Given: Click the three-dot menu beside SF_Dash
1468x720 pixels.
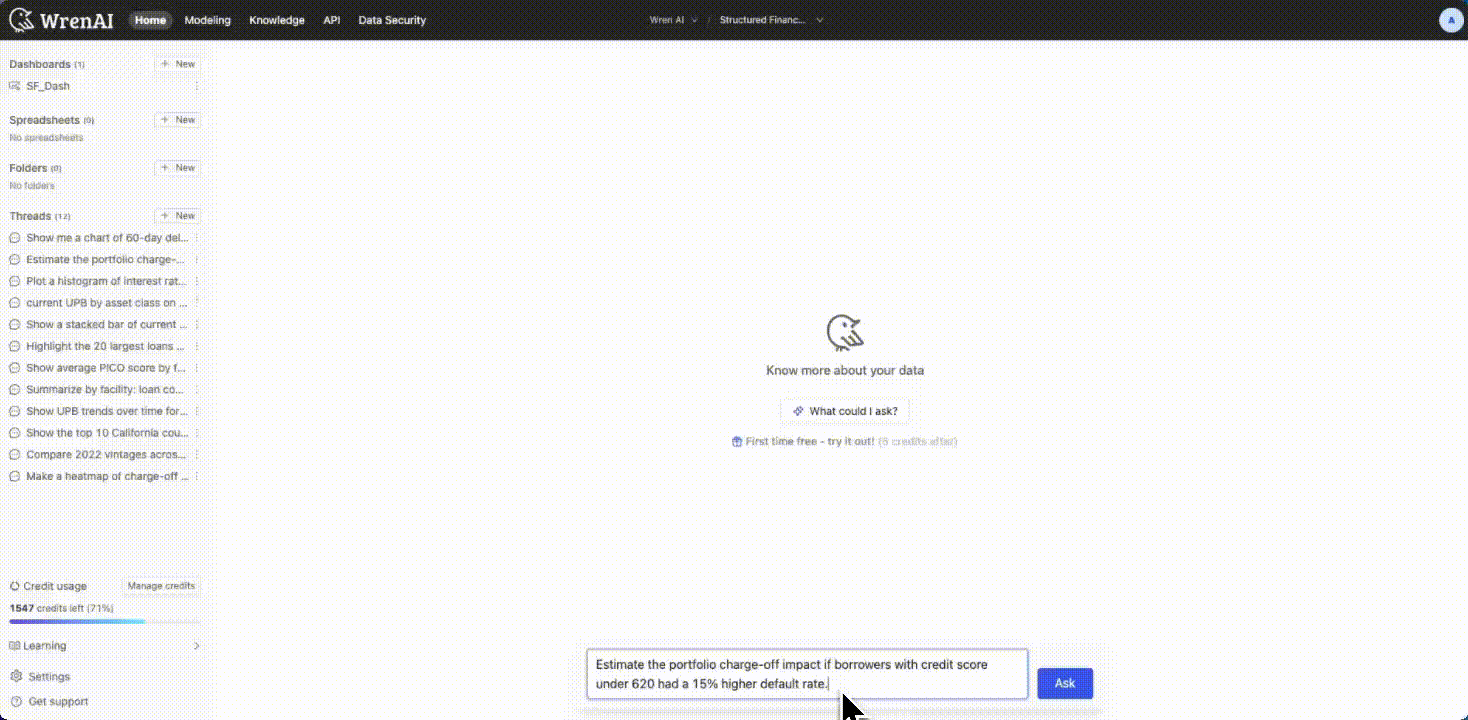Looking at the screenshot, I should coord(196,86).
